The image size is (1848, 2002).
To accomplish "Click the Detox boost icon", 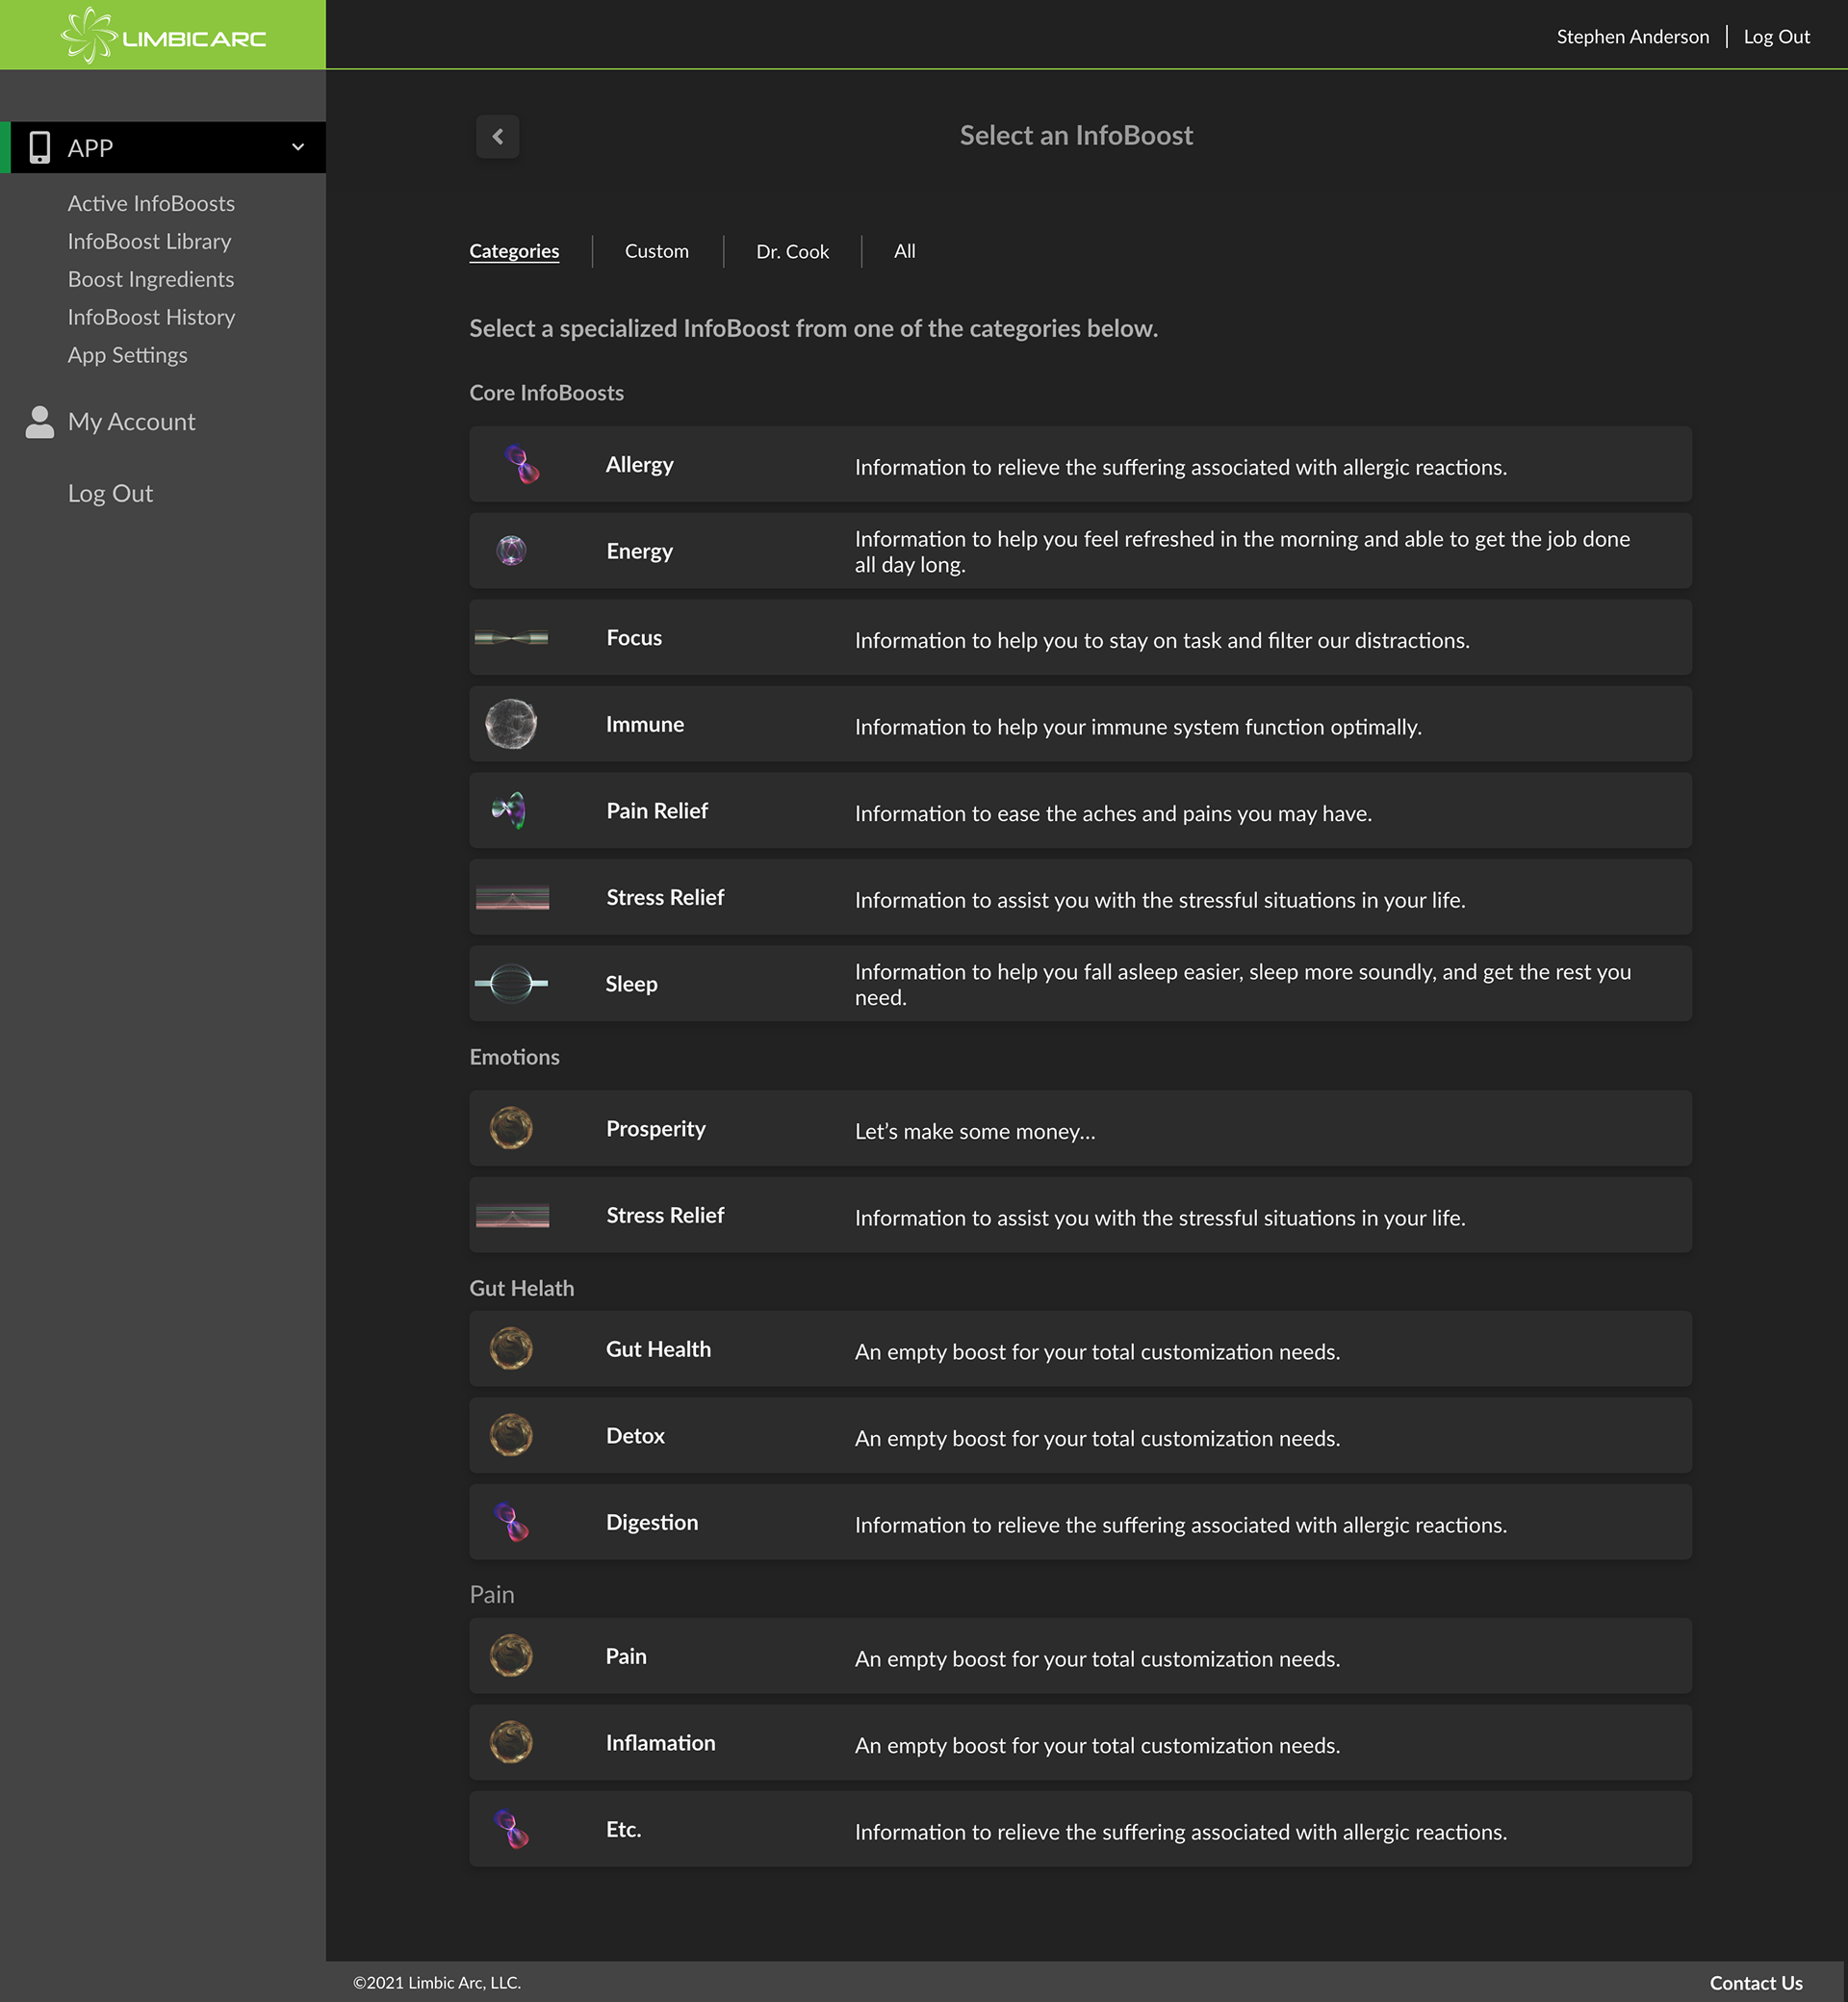I will [511, 1435].
